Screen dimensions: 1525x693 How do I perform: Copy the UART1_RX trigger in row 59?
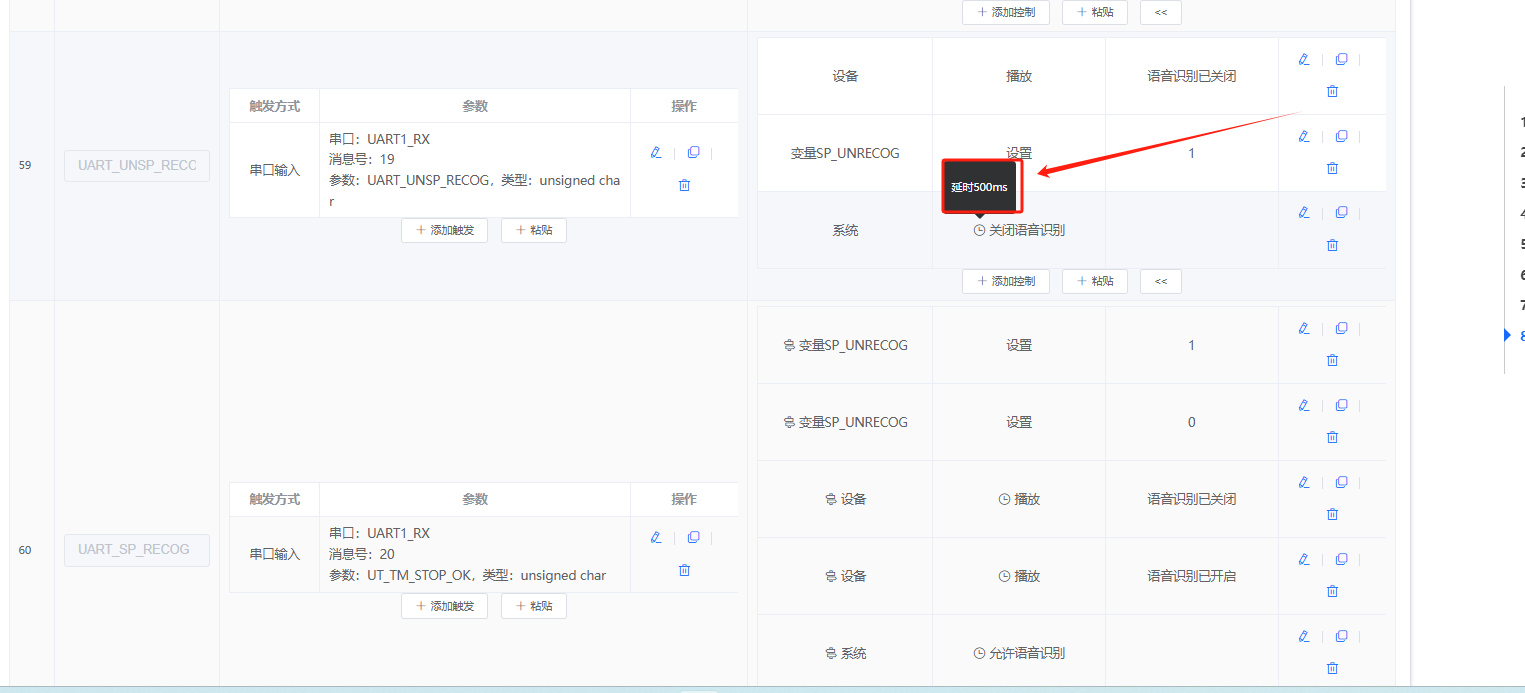click(694, 152)
